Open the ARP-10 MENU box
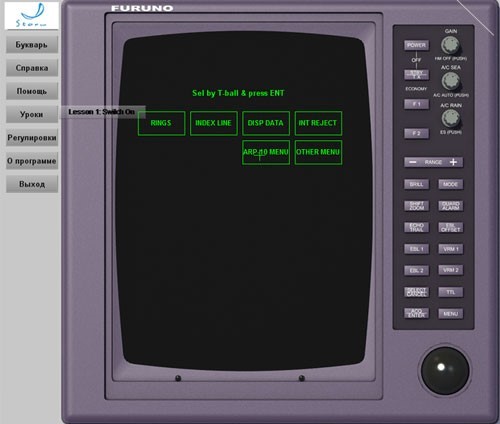Screen dimensions: 500x424 (266, 152)
